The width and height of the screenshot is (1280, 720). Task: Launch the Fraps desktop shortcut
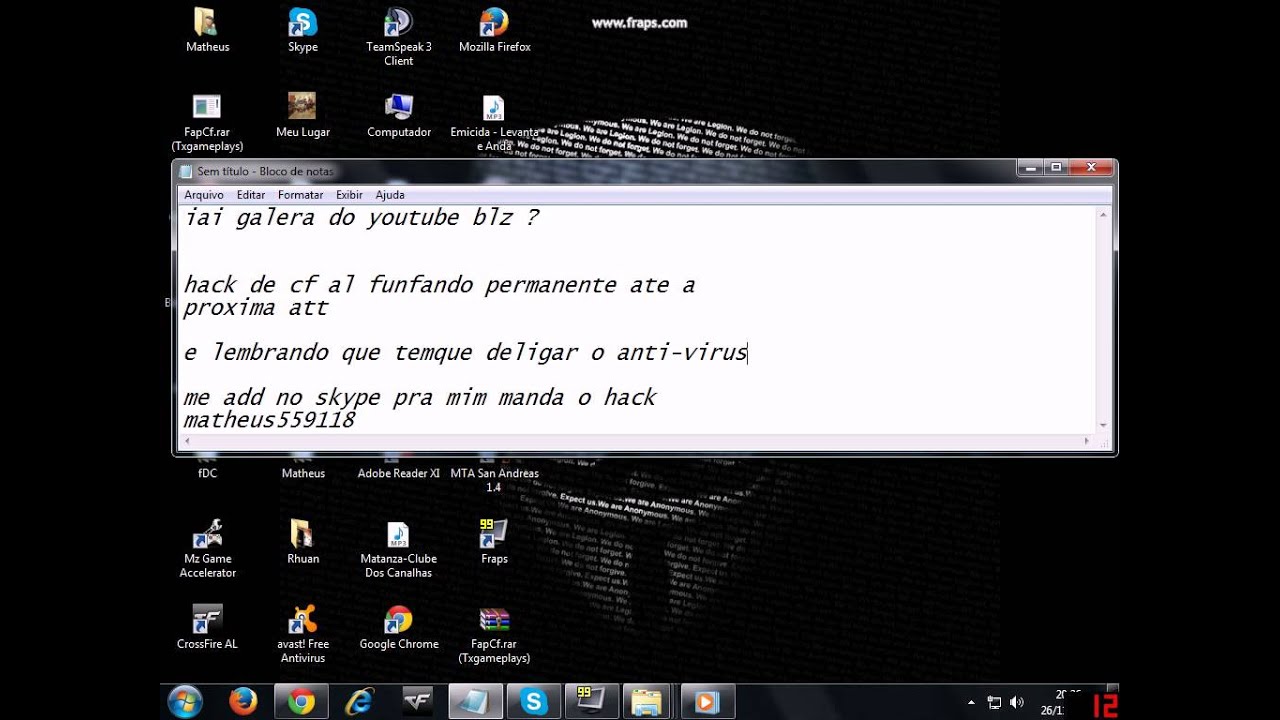[494, 543]
